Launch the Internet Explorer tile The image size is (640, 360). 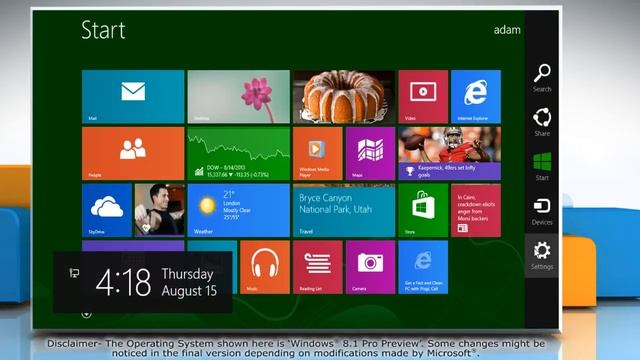[476, 97]
